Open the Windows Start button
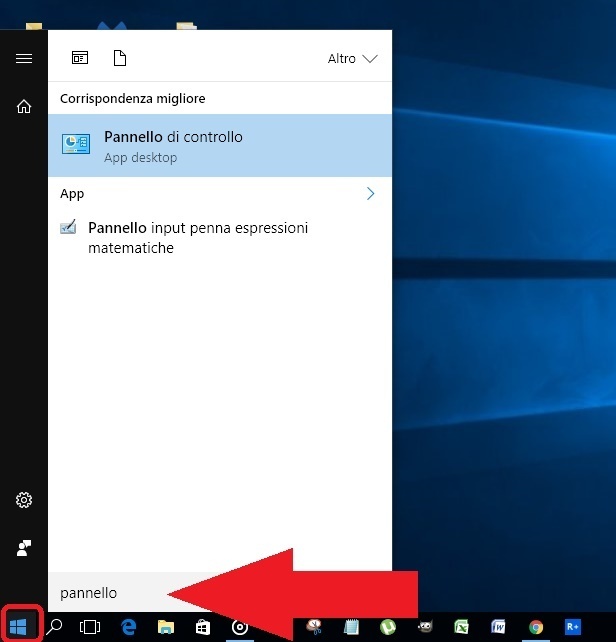616x642 pixels. pos(18,626)
